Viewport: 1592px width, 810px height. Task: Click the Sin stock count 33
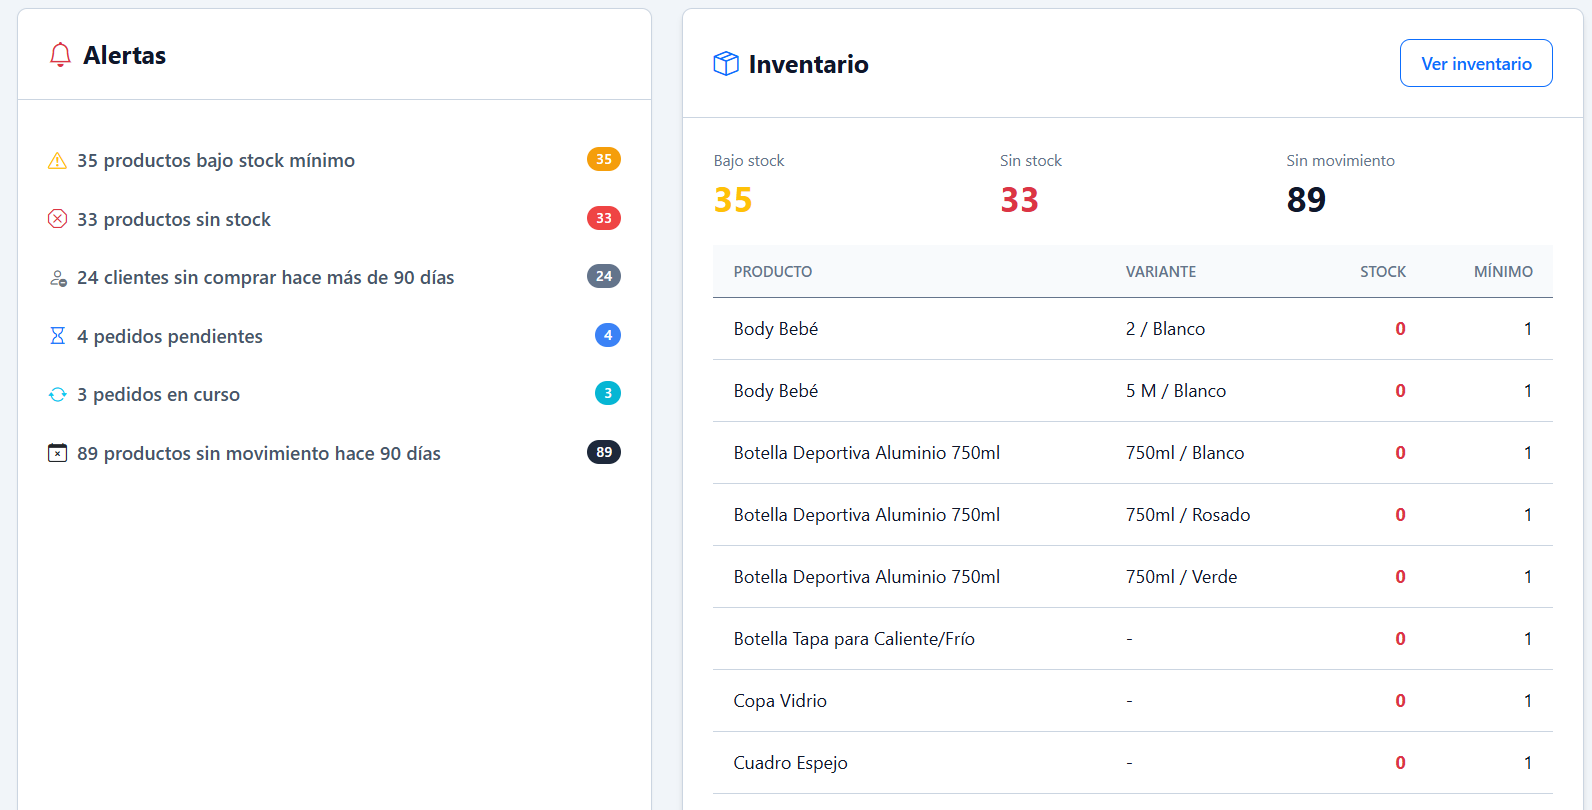1019,200
